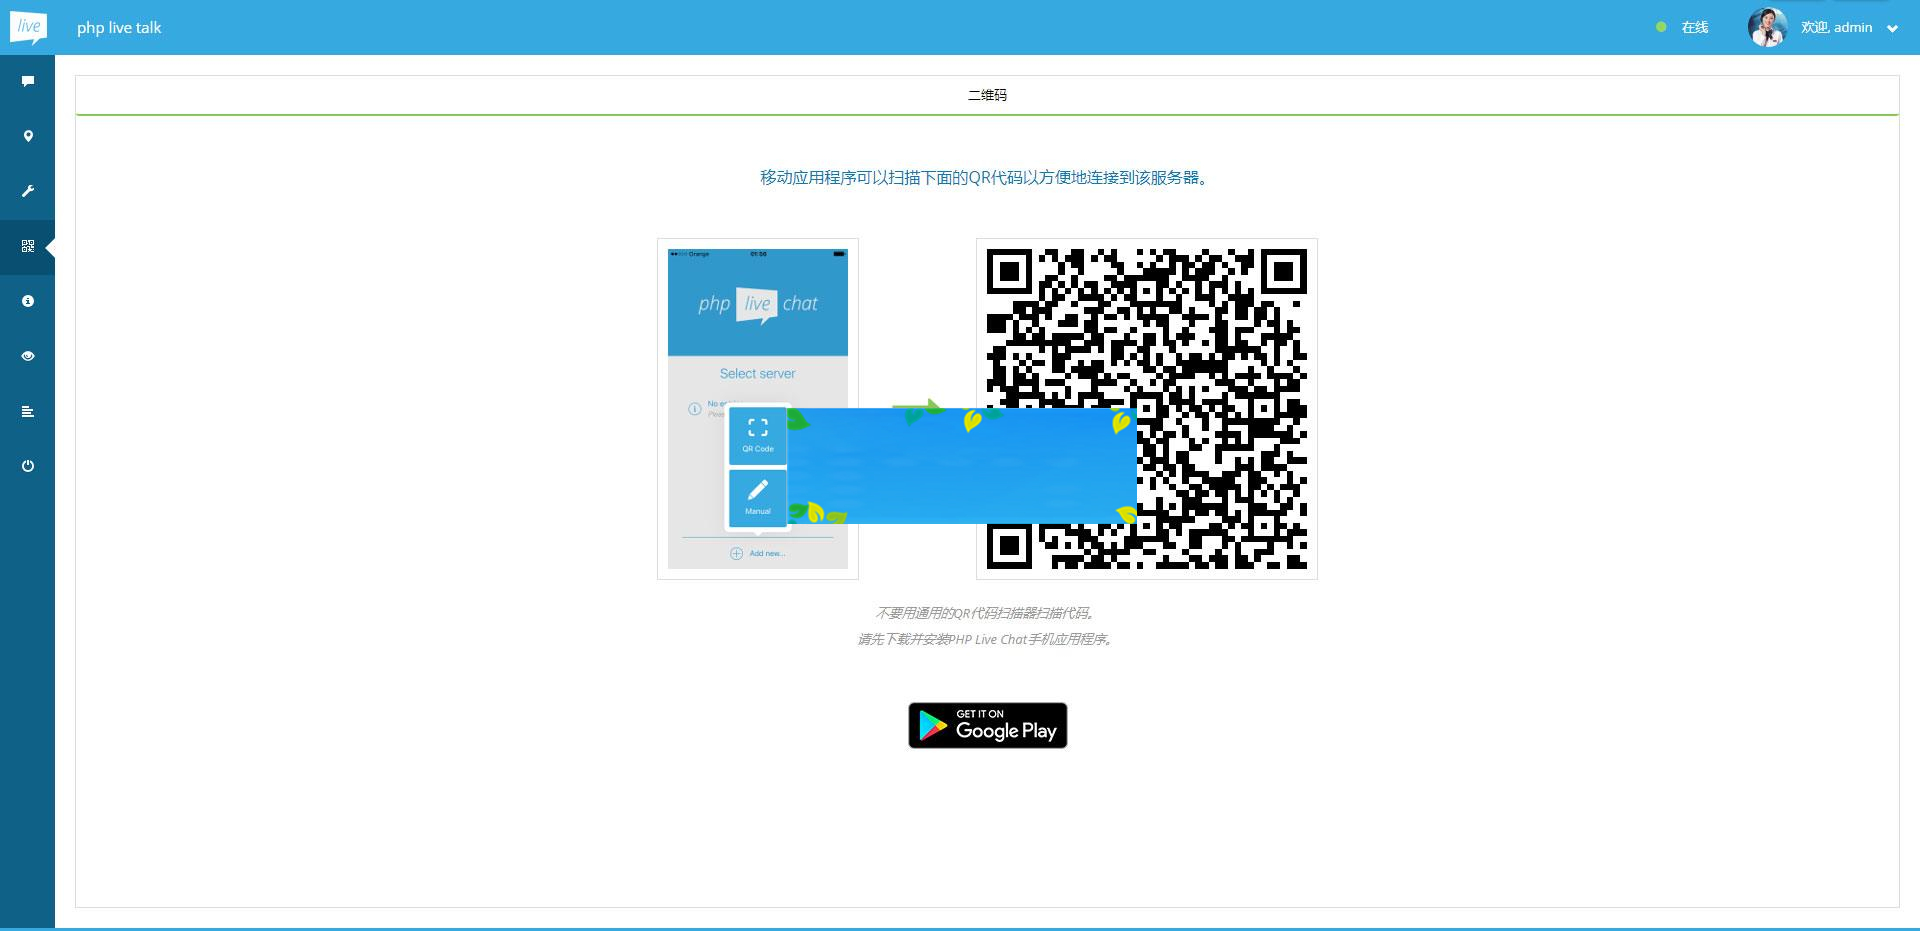Open the text lines log icon

coord(28,411)
